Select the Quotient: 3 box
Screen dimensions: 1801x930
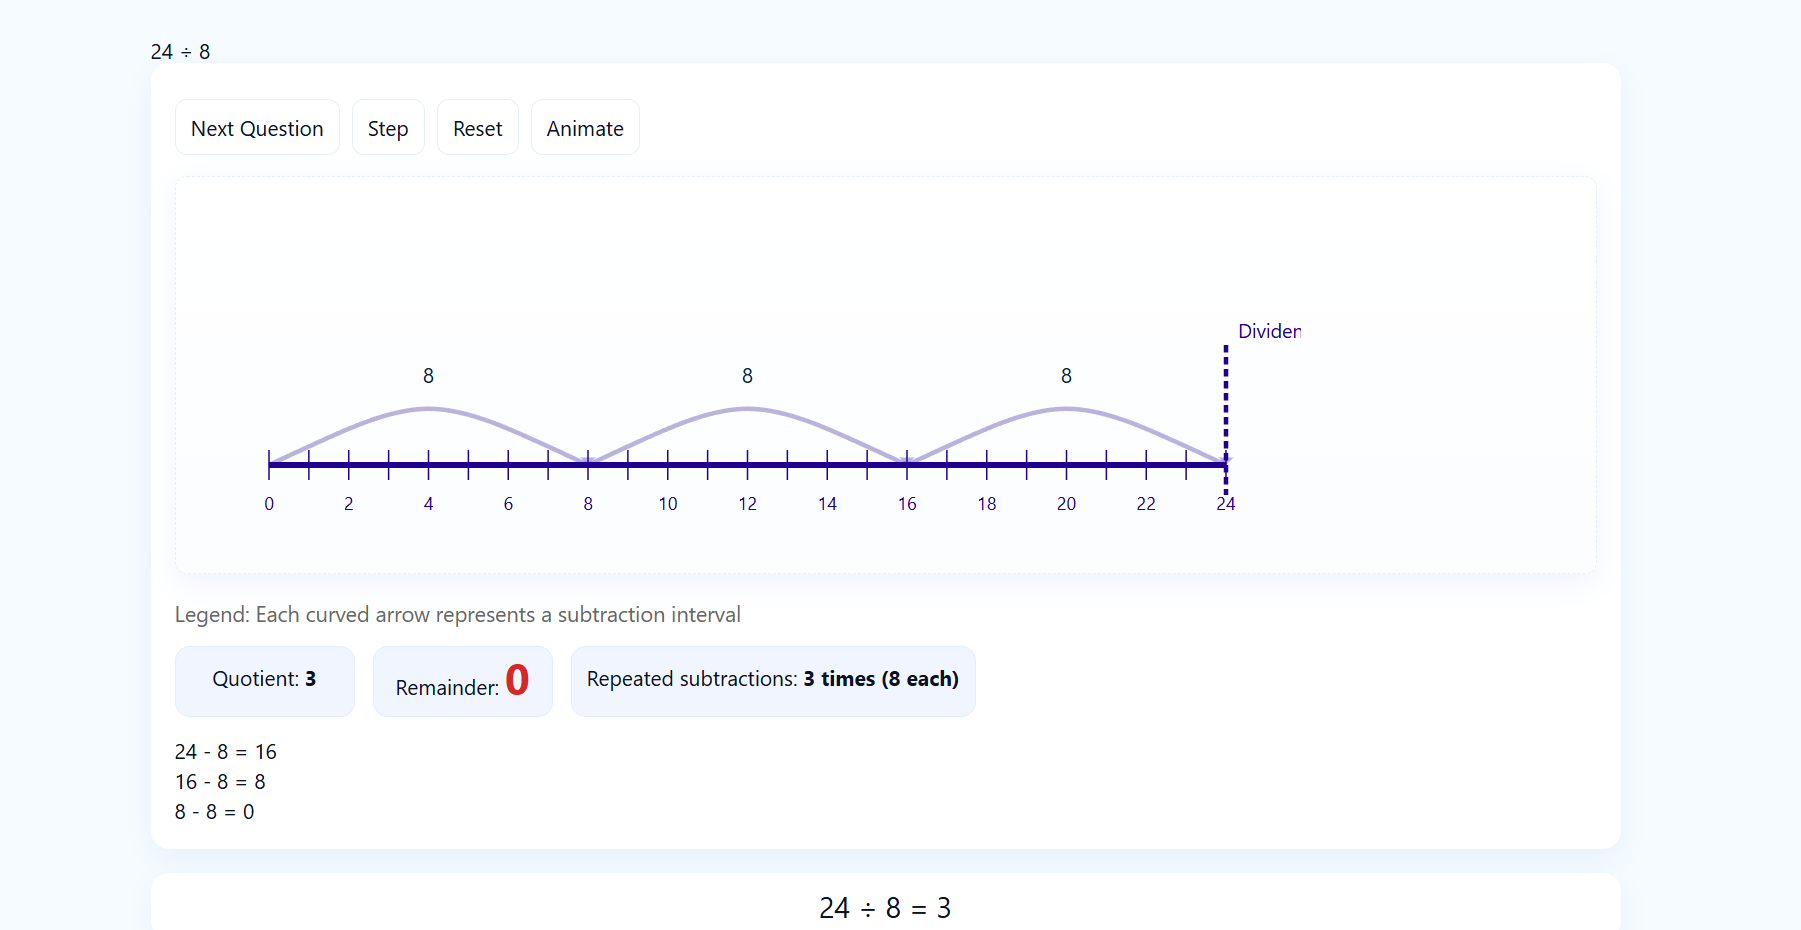264,681
